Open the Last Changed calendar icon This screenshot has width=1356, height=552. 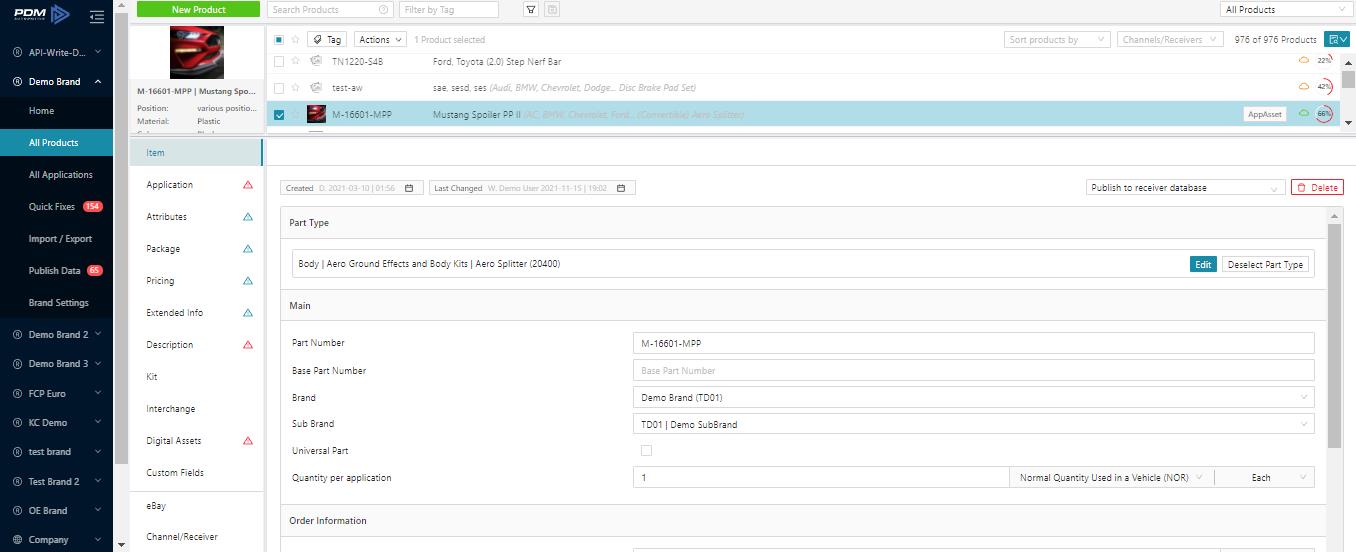click(621, 188)
